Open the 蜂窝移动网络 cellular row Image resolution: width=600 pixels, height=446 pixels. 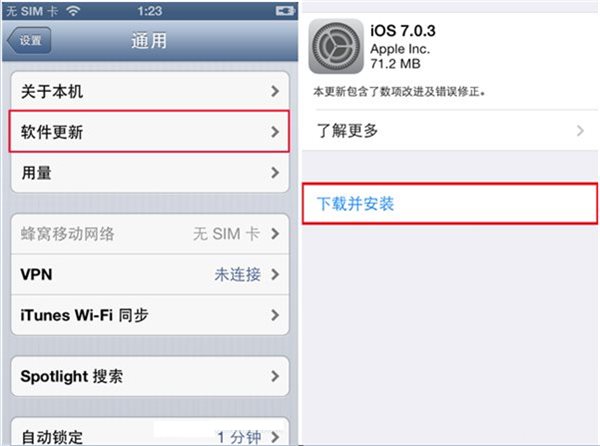(x=150, y=234)
